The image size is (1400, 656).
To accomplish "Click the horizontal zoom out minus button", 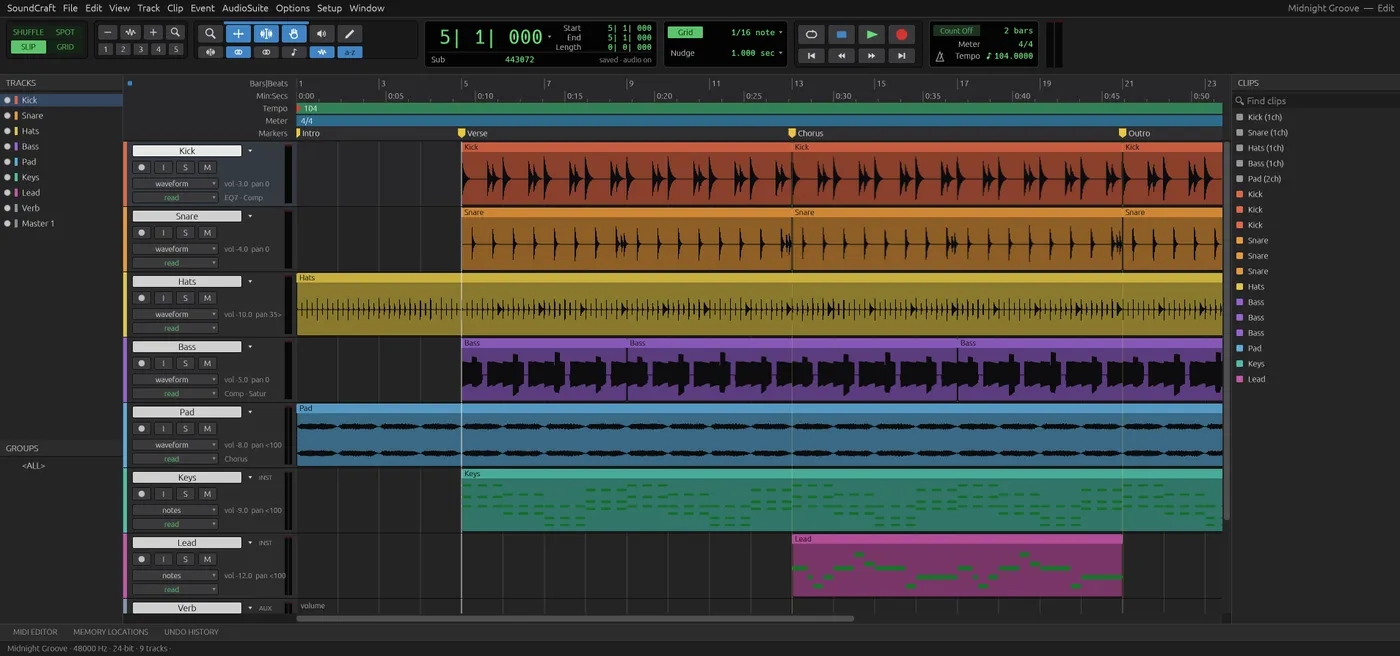I will [x=108, y=33].
